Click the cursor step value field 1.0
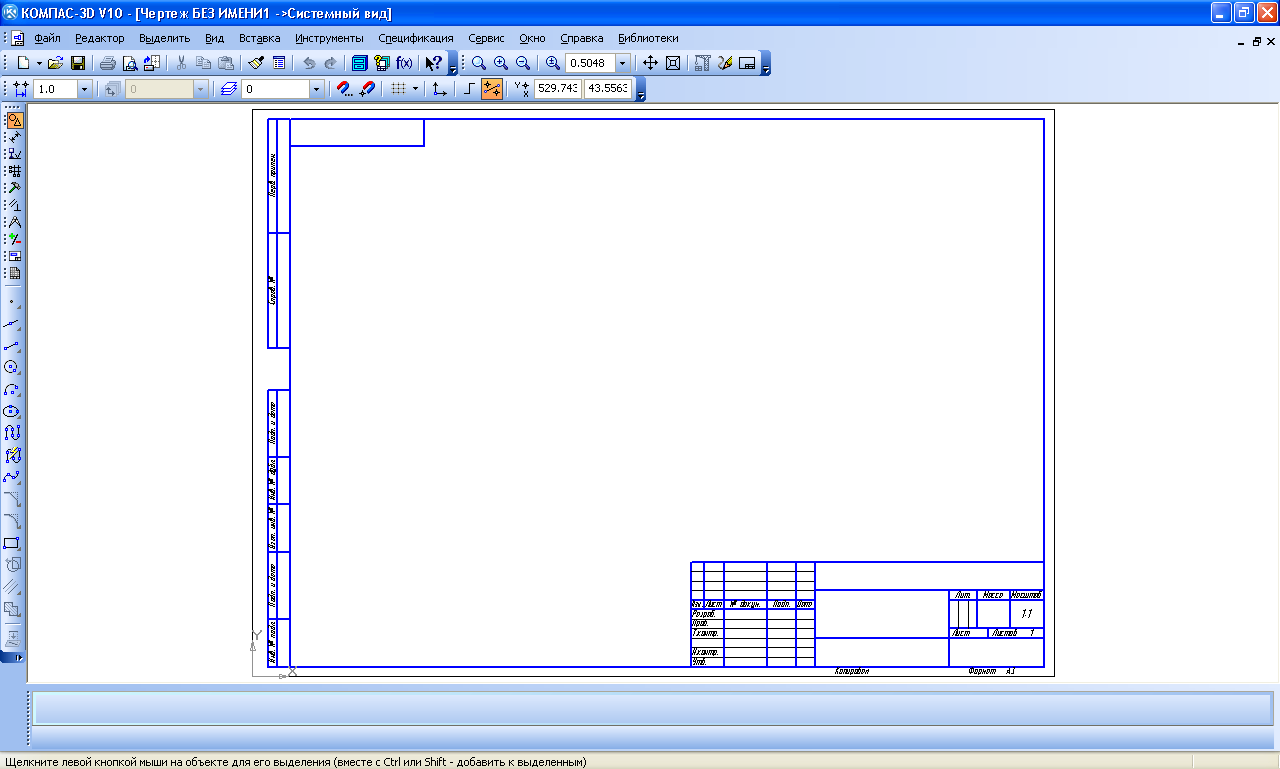Screen dimensions: 1280x769 pyautogui.click(x=55, y=89)
